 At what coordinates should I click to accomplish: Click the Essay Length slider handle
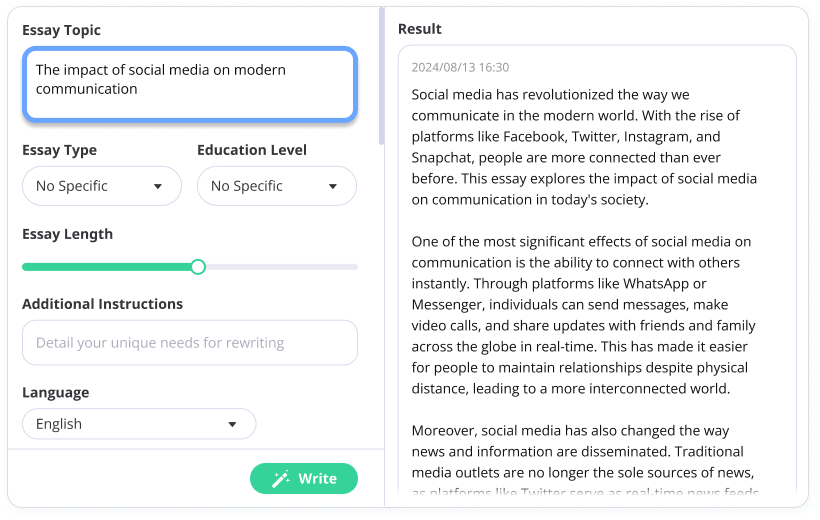click(x=198, y=267)
